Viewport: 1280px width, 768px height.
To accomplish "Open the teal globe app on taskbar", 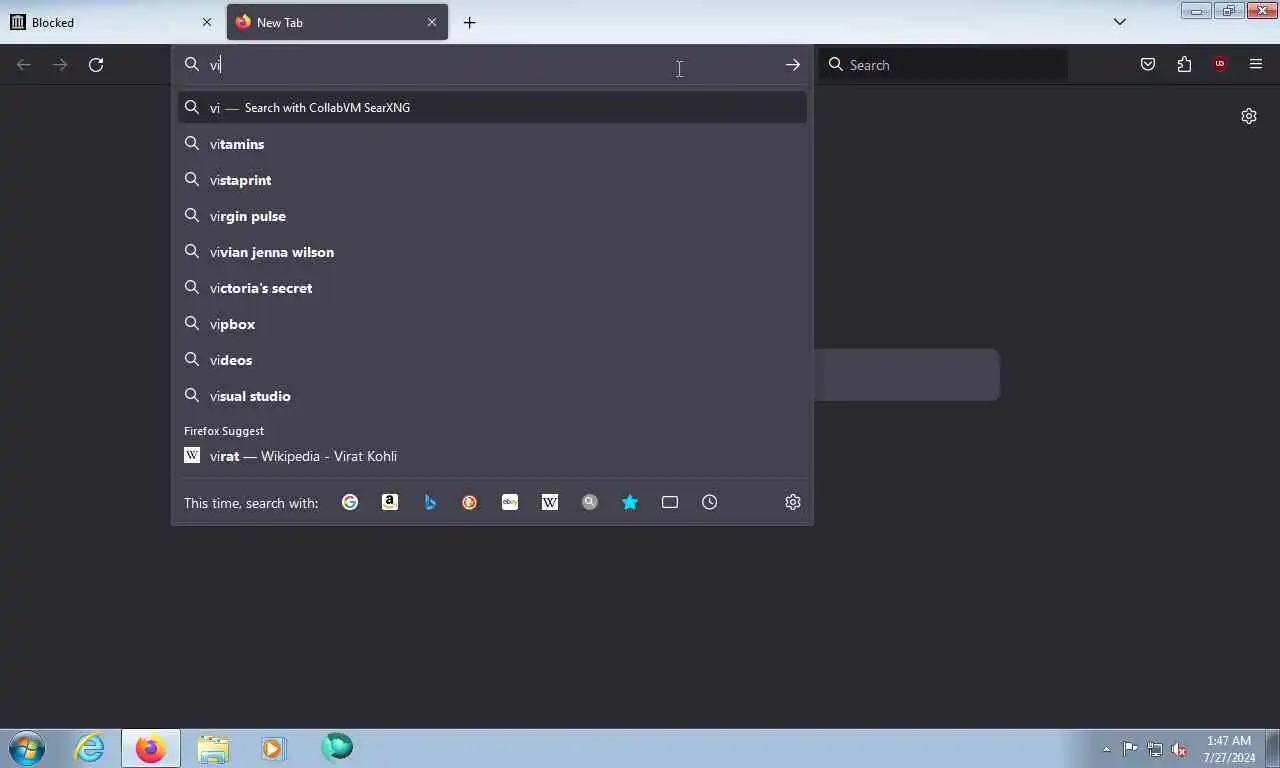I will tap(337, 747).
